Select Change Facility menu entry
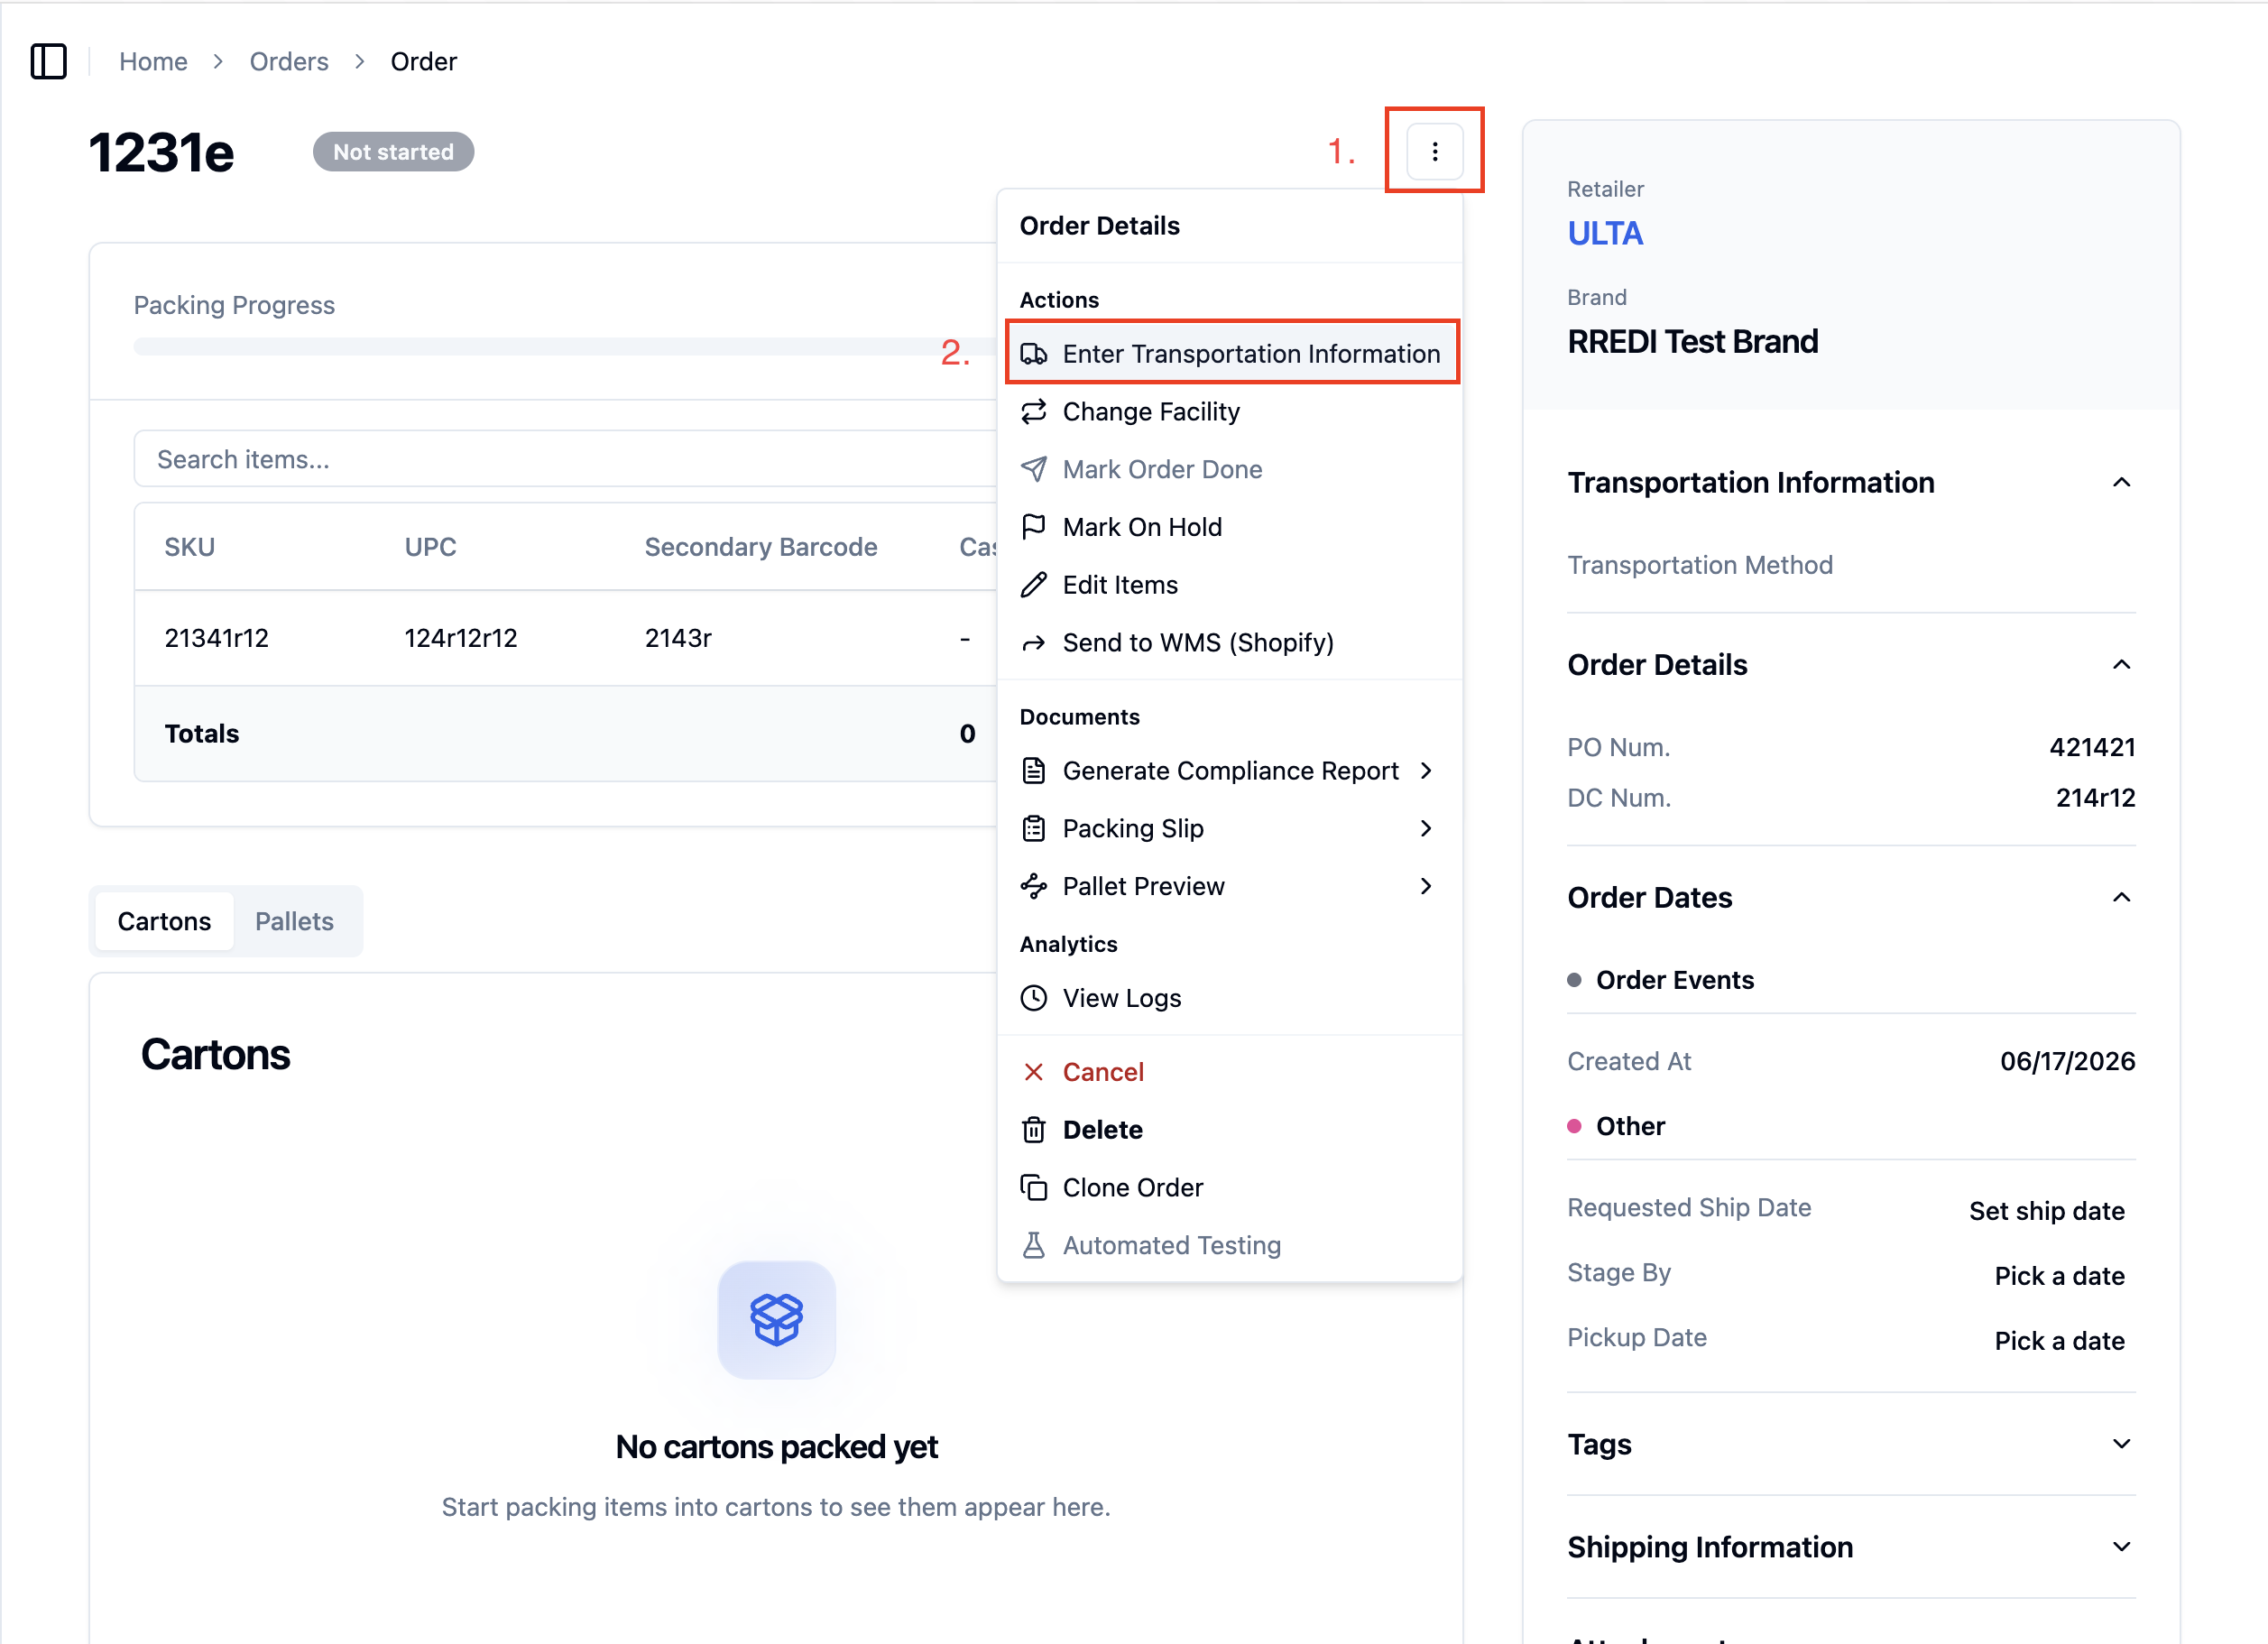This screenshot has height=1644, width=2268. click(x=1230, y=412)
